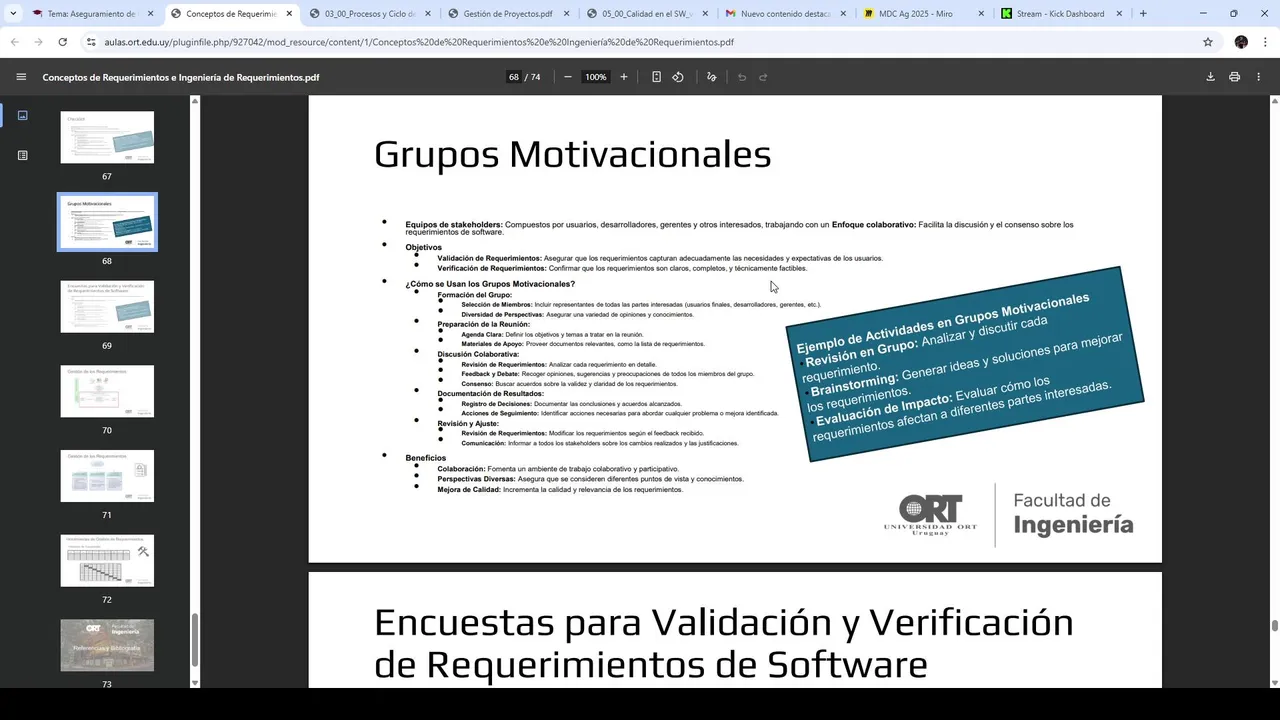Screen dimensions: 1280x720
Task: Switch to 03_00_Procesos y Ciclo tab
Action: (x=369, y=14)
